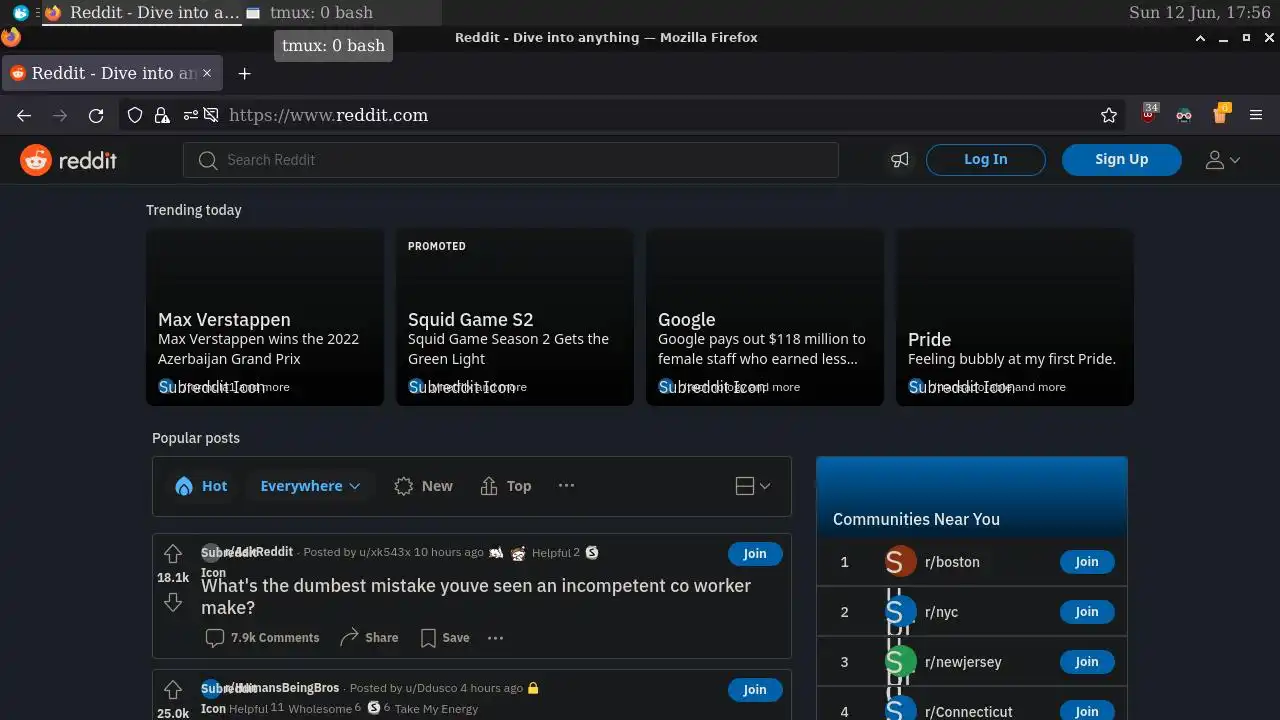Open the card view layout dropdown
Viewport: 1280px width, 720px height.
(753, 486)
